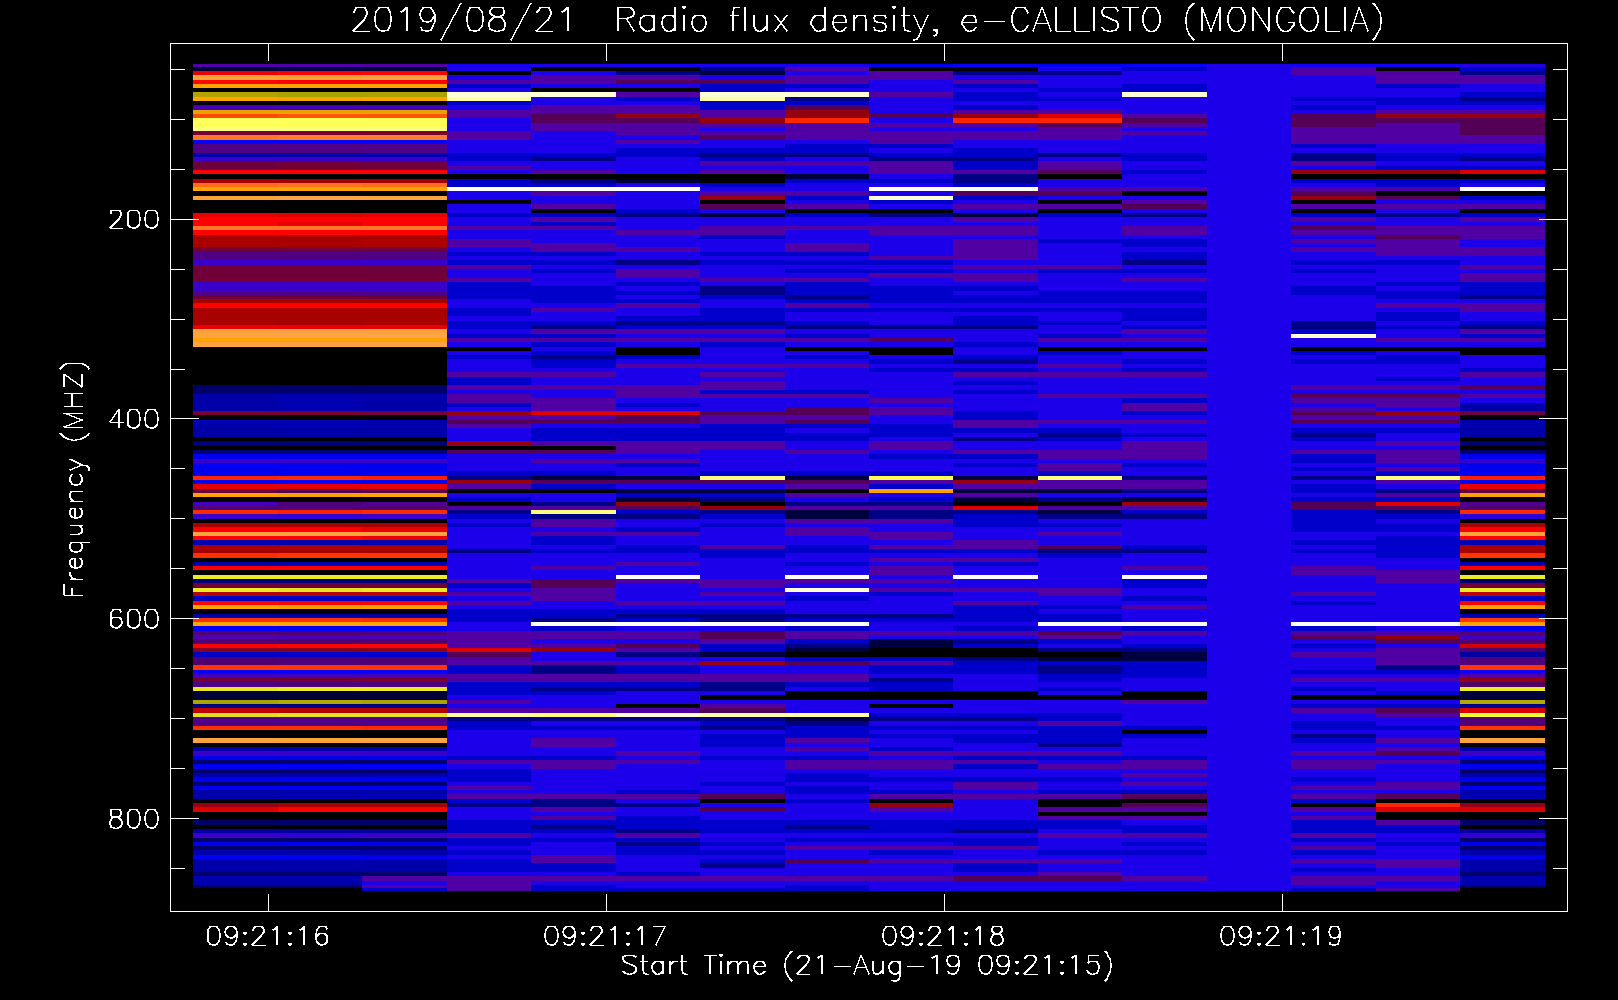Click the "800" frequency tick label

[x=134, y=818]
